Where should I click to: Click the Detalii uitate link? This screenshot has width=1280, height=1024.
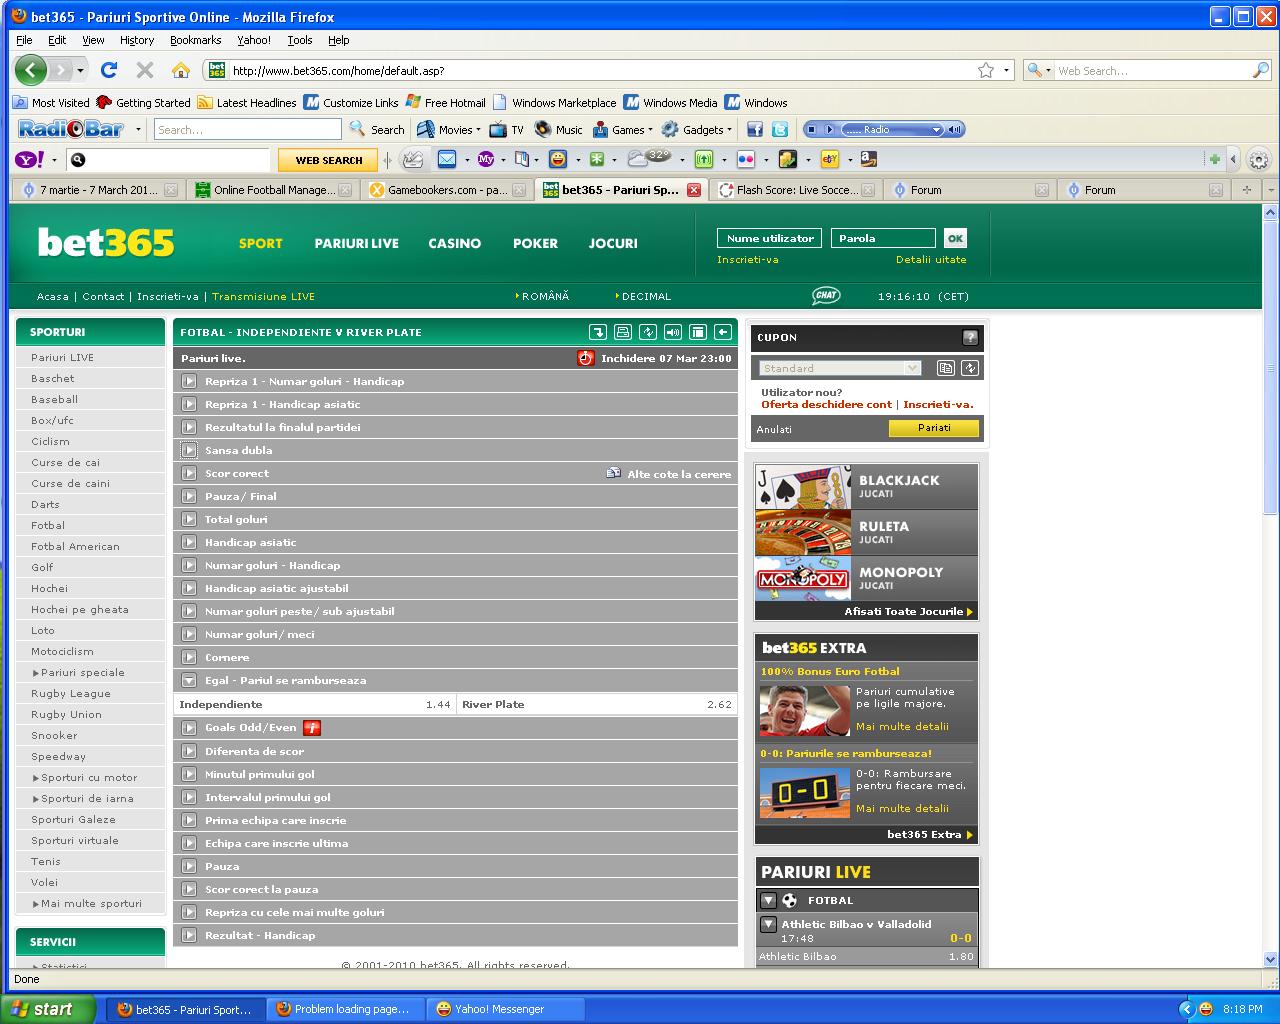coord(931,259)
